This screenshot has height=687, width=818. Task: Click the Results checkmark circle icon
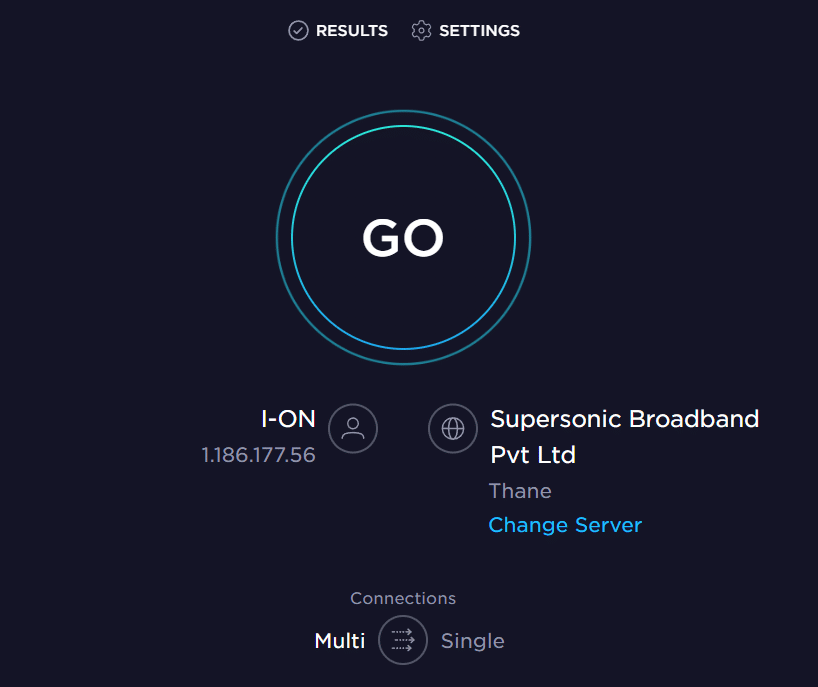coord(298,31)
